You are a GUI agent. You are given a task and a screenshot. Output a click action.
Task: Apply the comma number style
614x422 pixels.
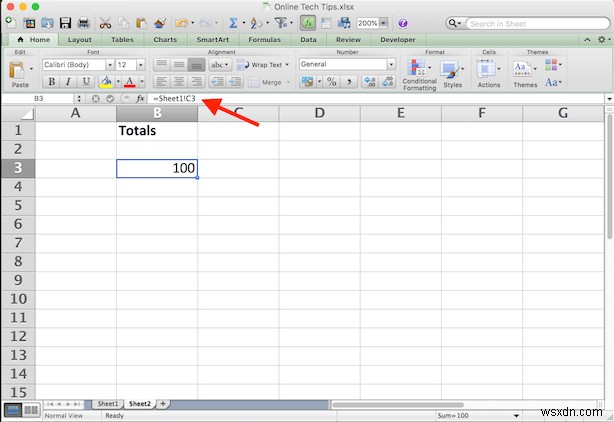click(349, 81)
